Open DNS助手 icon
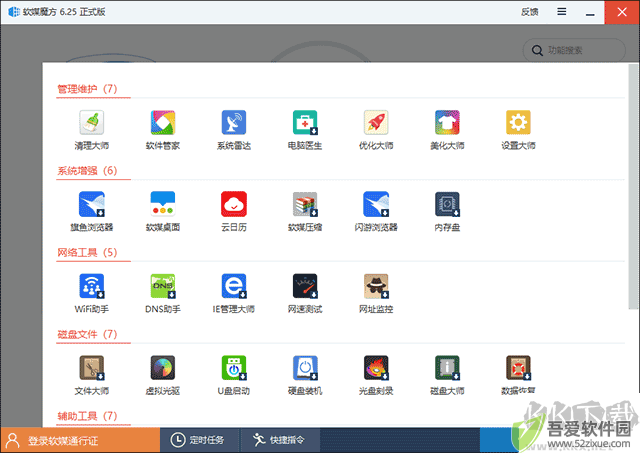Image resolution: width=640 pixels, height=453 pixels. (x=162, y=286)
